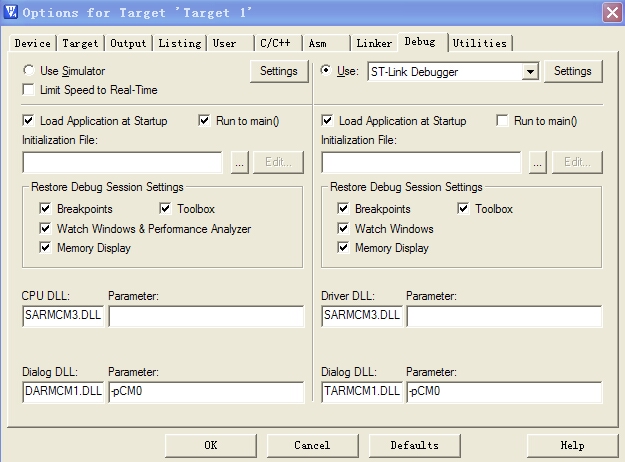Confirm with the OK button
This screenshot has height=462, width=625.
click(211, 446)
